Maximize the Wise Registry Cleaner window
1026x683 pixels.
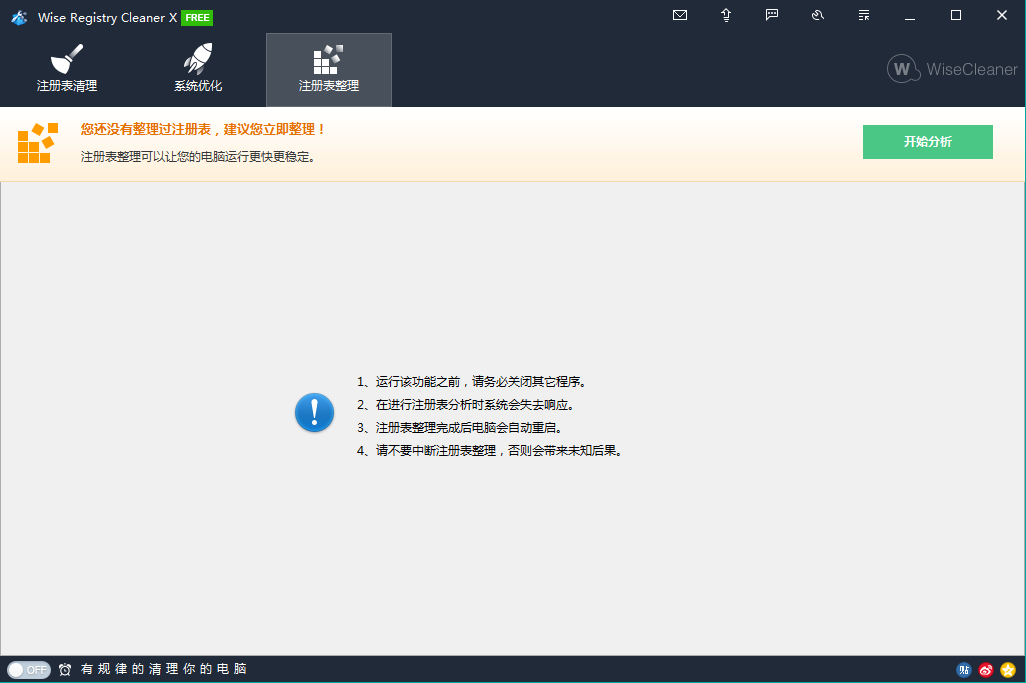coord(955,15)
